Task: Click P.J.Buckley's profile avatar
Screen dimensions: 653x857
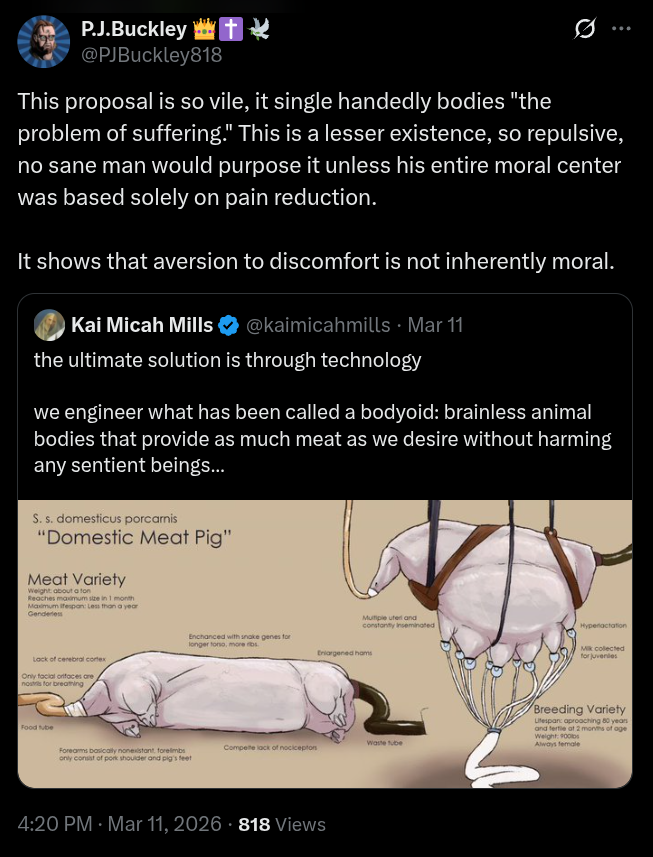Action: [x=44, y=42]
